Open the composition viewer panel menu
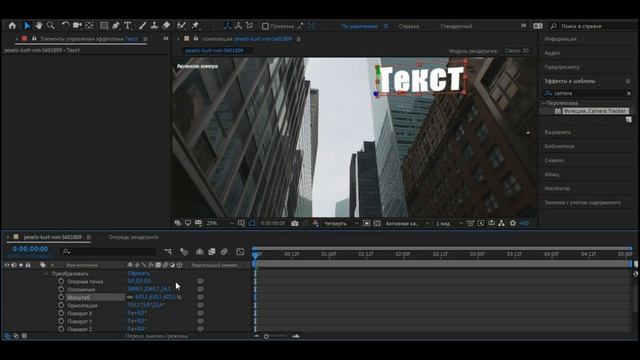 coord(298,39)
